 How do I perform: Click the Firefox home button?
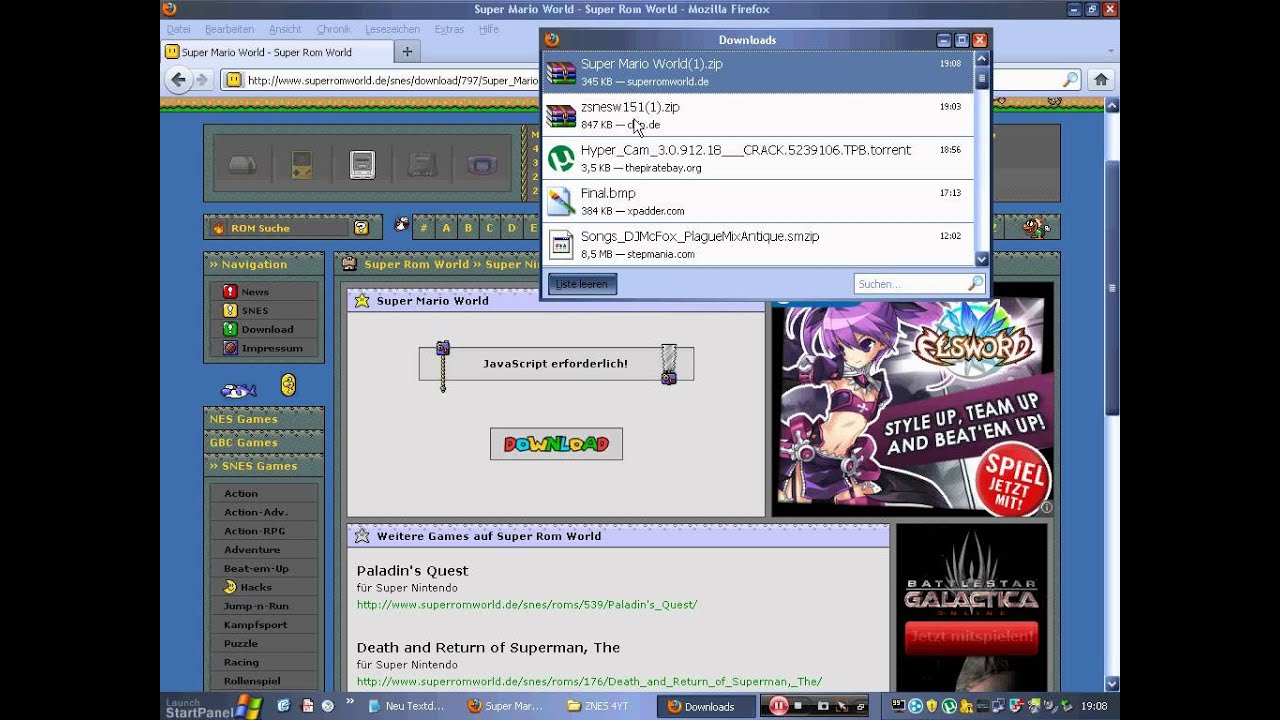click(1101, 80)
